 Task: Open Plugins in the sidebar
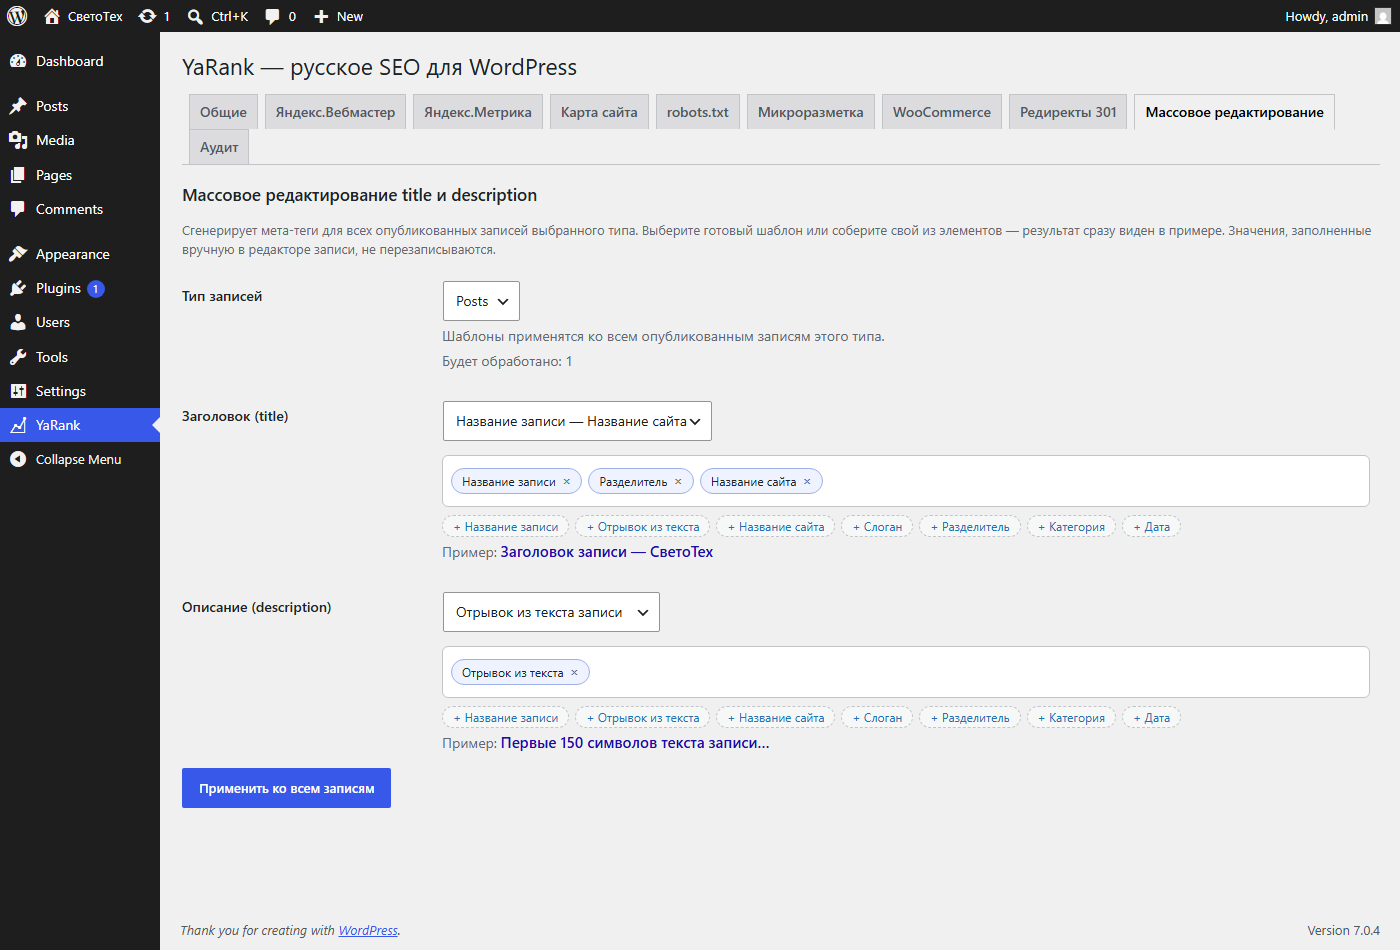click(80, 288)
